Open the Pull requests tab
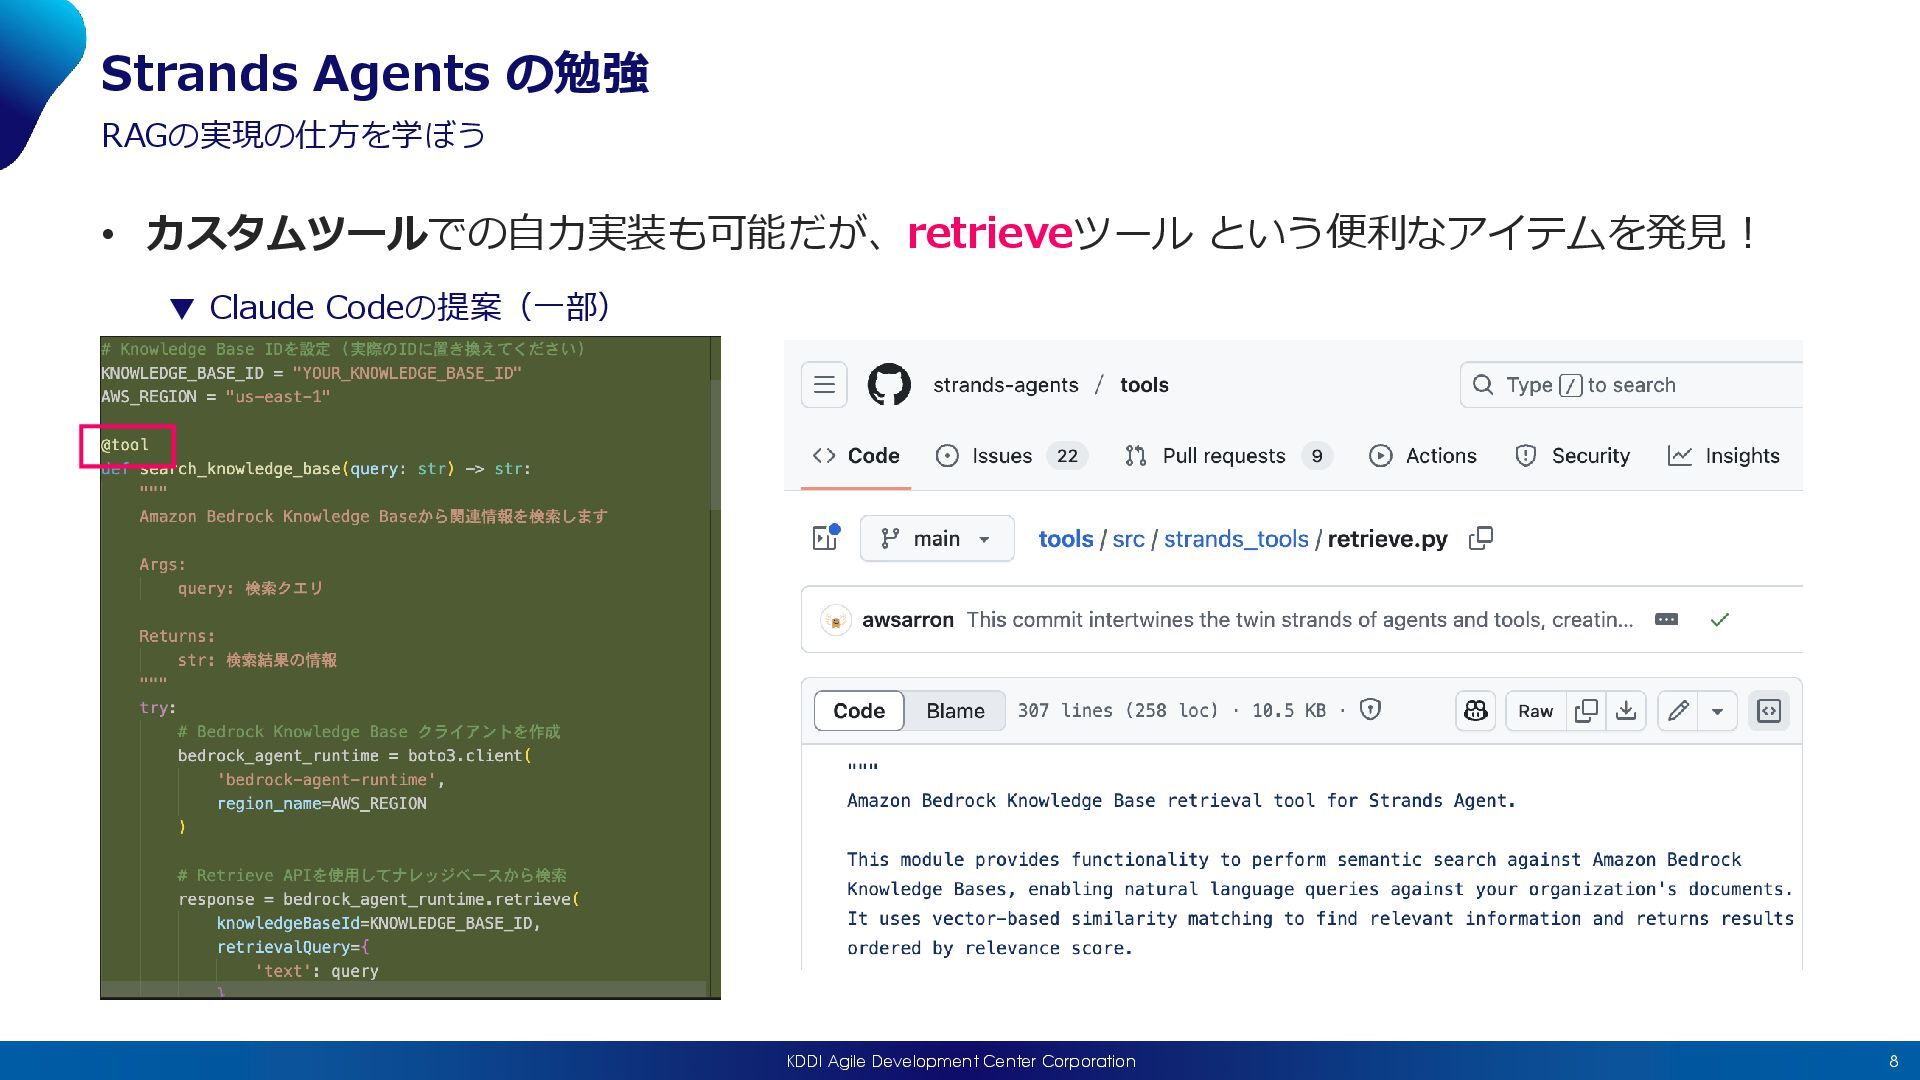This screenshot has height=1080, width=1920. [x=1228, y=456]
